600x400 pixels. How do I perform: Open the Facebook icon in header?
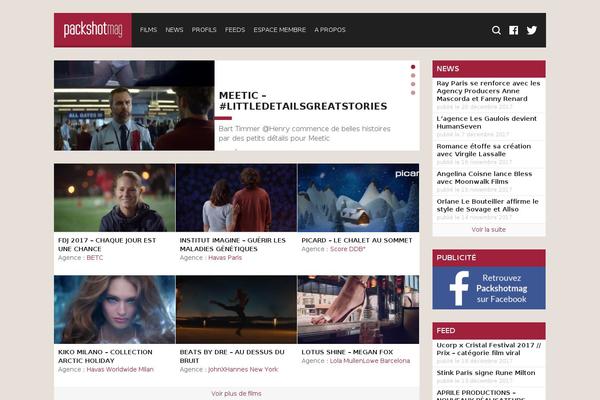coord(514,30)
